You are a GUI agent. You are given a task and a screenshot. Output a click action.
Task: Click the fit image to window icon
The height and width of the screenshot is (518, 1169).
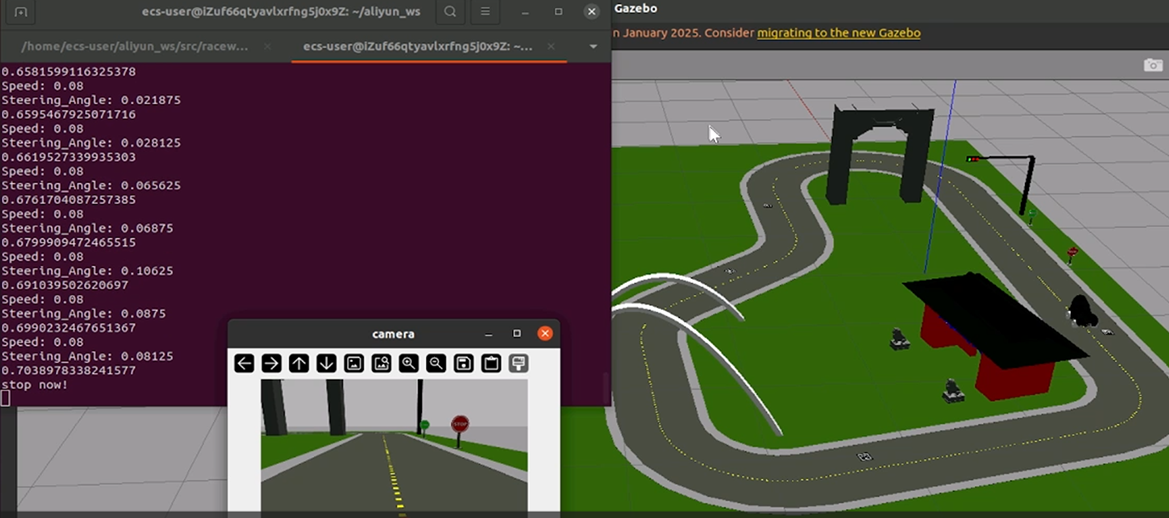point(381,363)
